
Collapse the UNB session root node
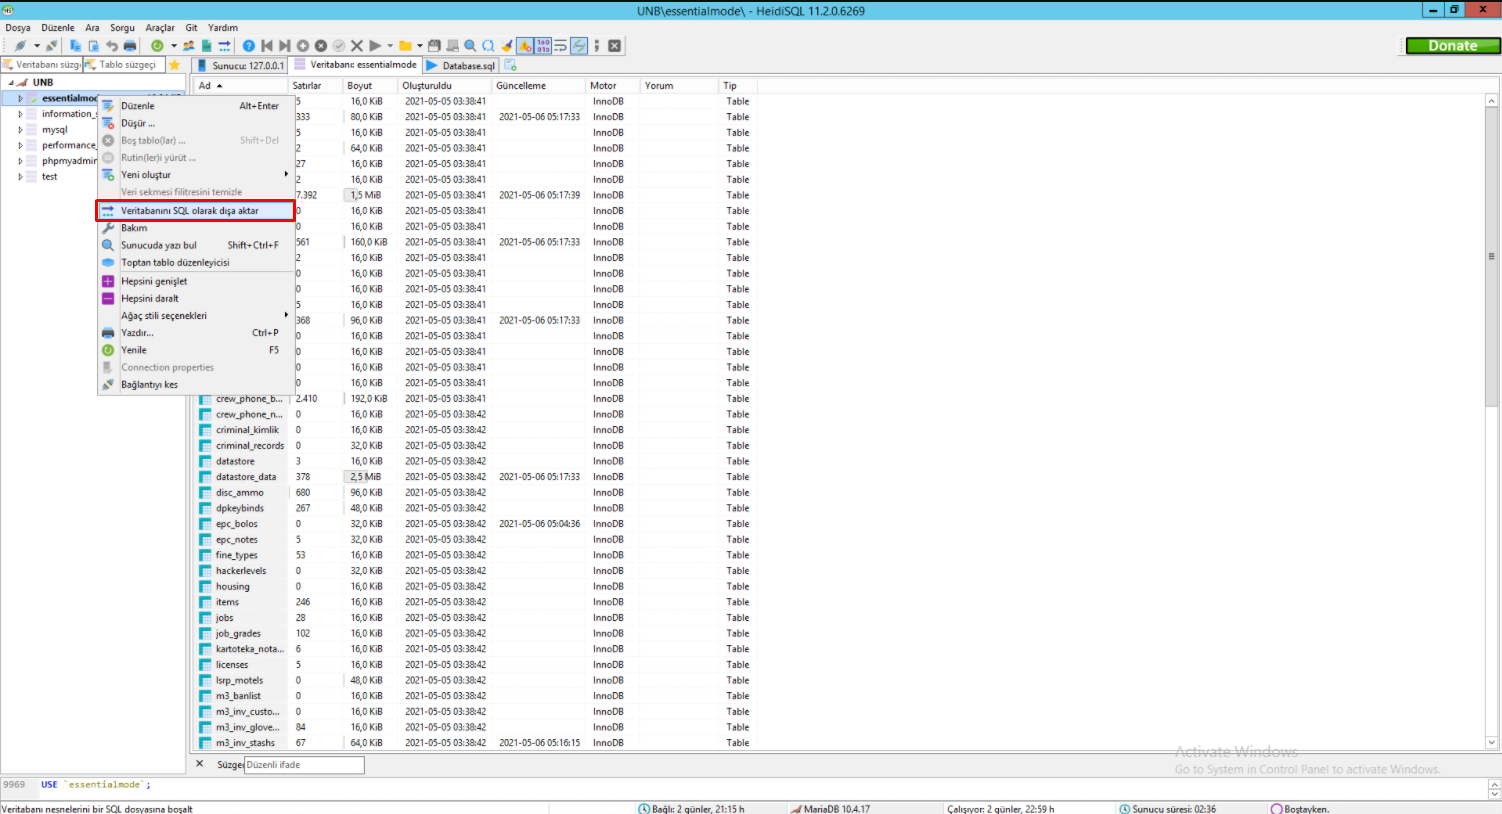[x=11, y=83]
